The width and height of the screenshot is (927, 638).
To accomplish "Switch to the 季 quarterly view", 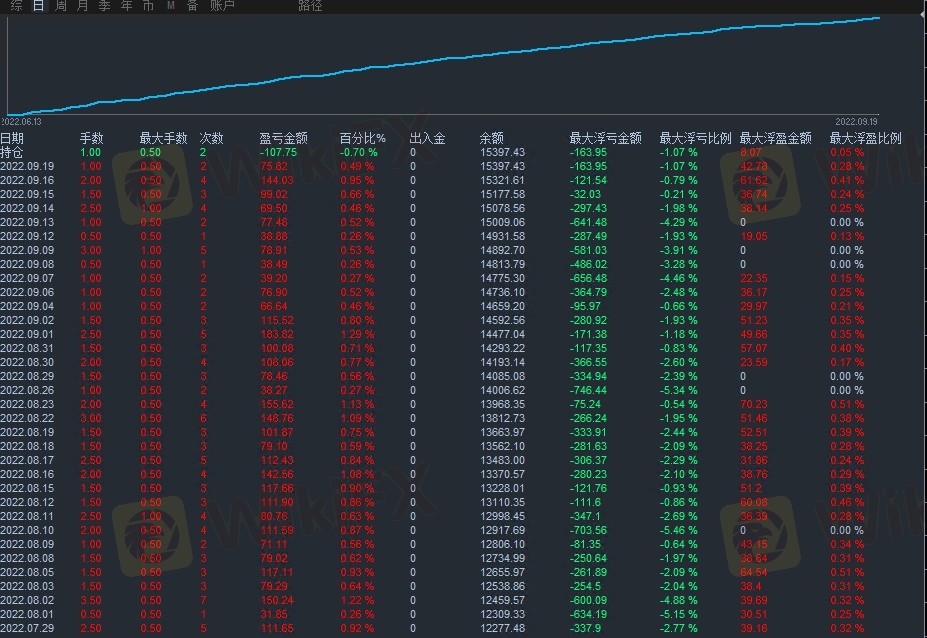I will [104, 6].
